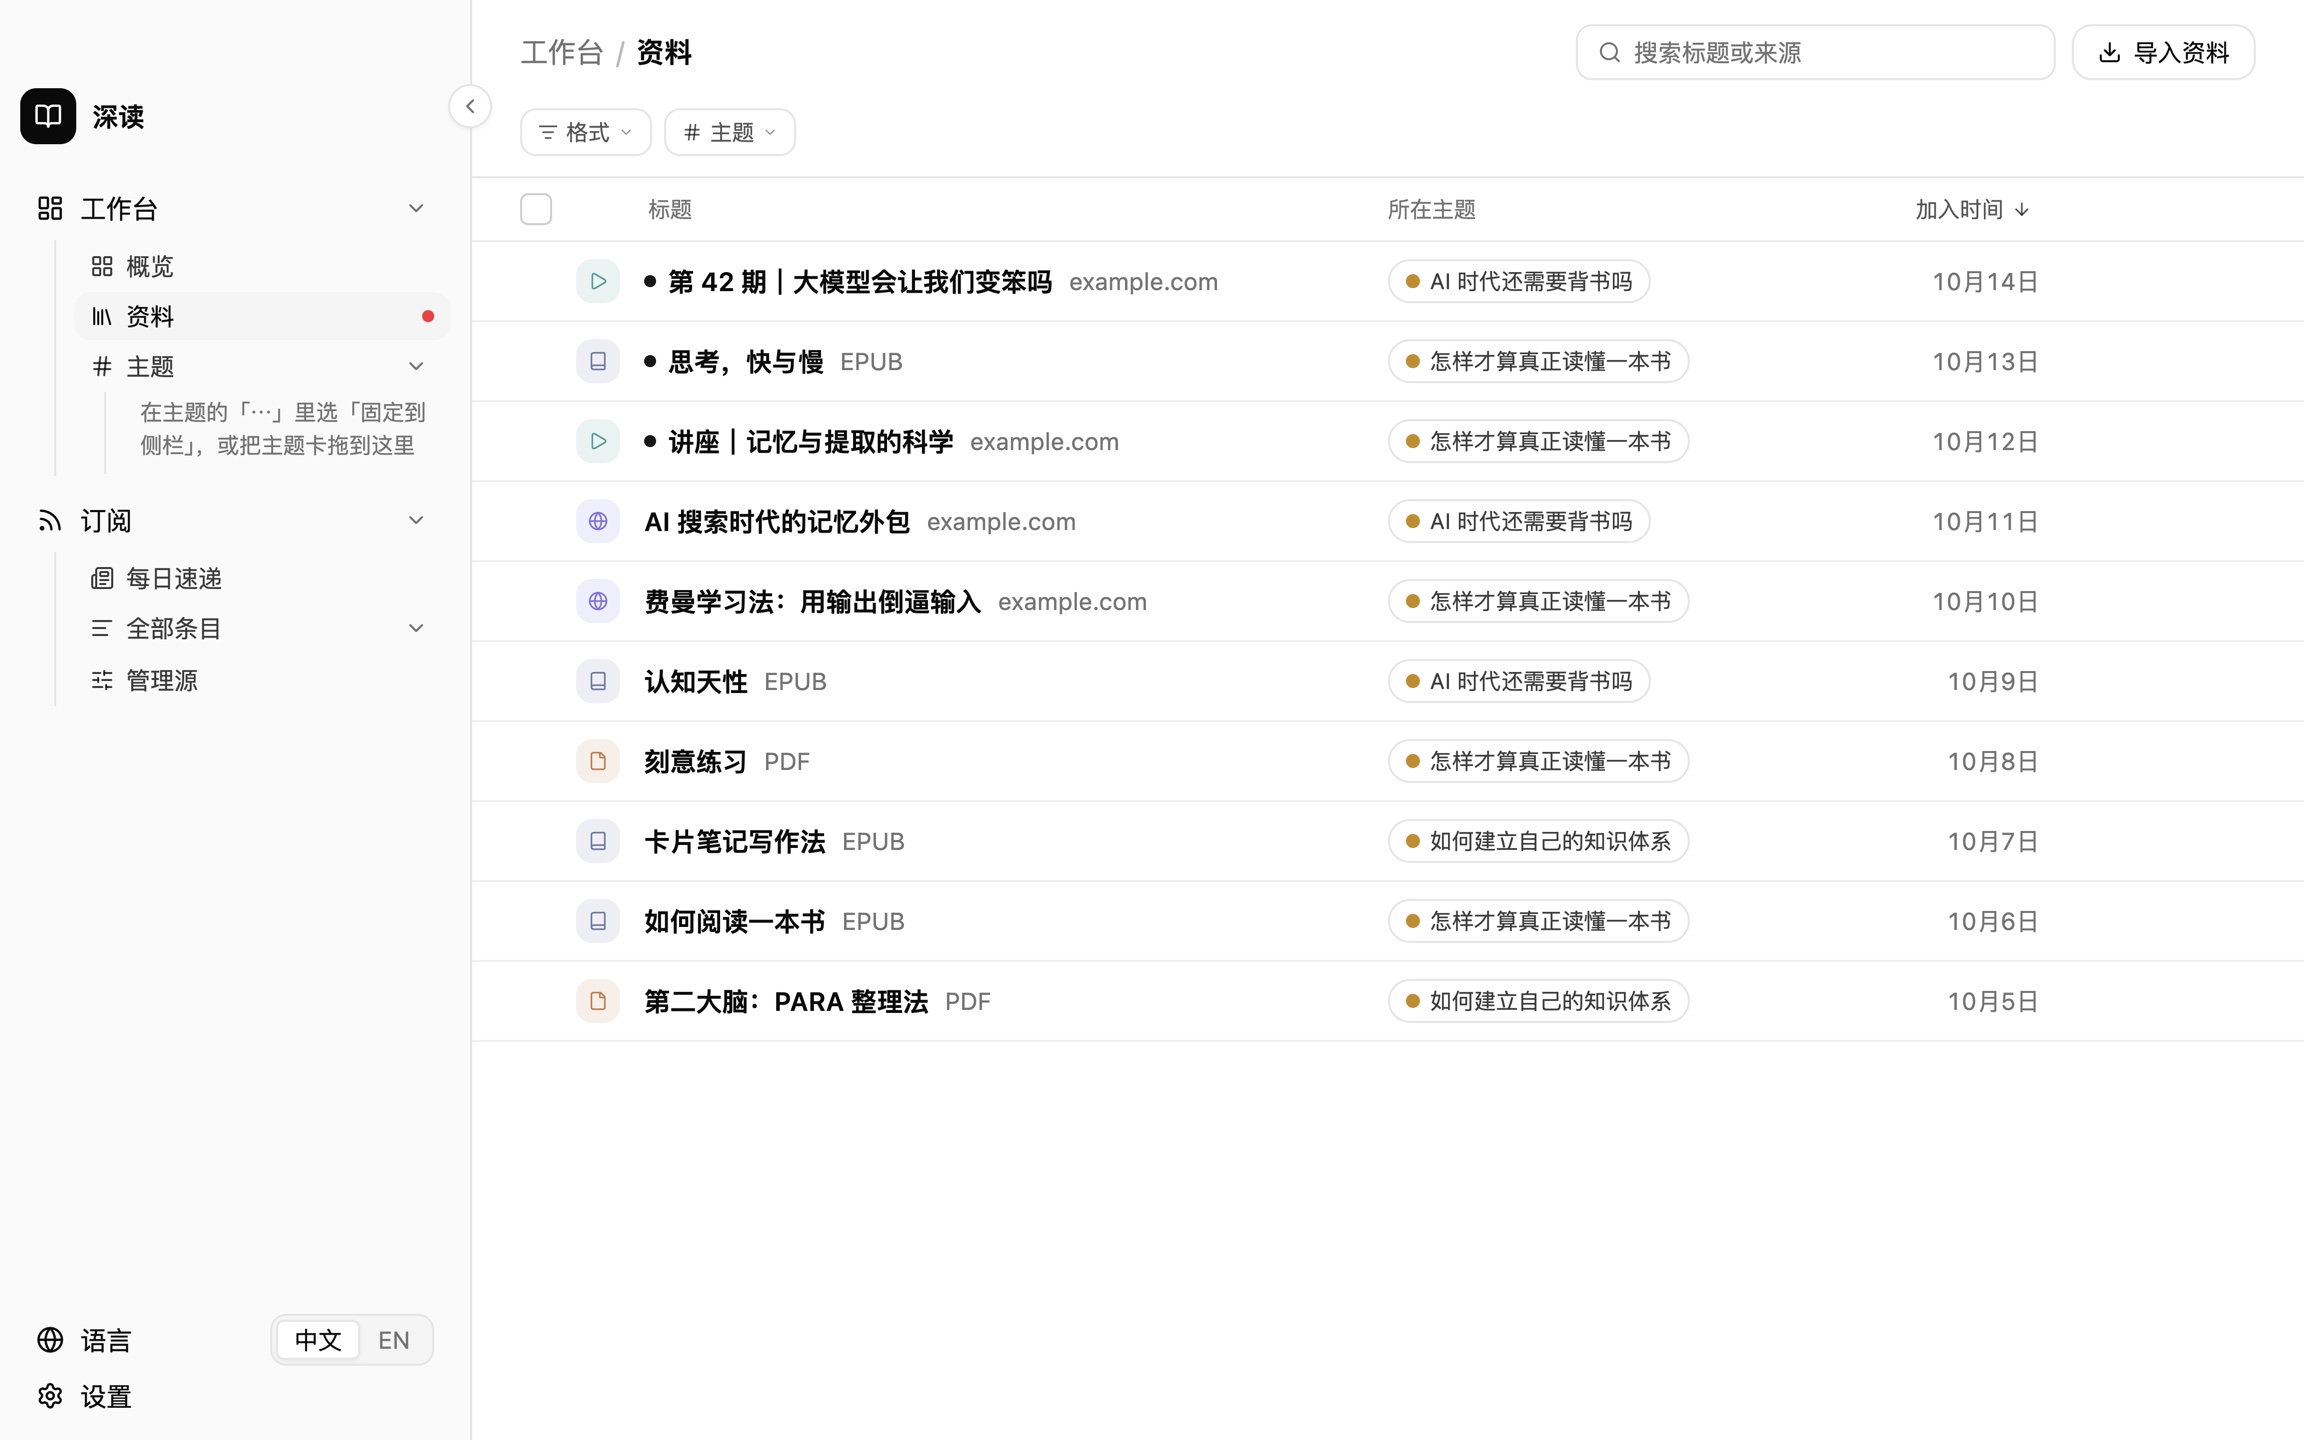
Task: Click the globe icon for AI 搜索时代的记忆外包
Action: pyautogui.click(x=598, y=521)
